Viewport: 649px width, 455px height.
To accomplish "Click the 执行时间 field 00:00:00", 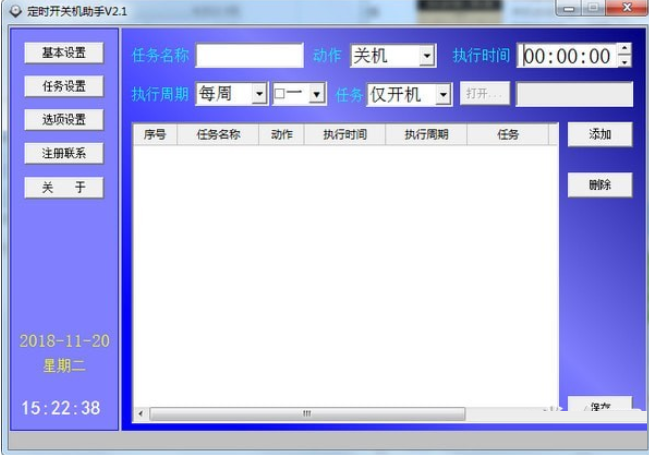I will (x=567, y=56).
